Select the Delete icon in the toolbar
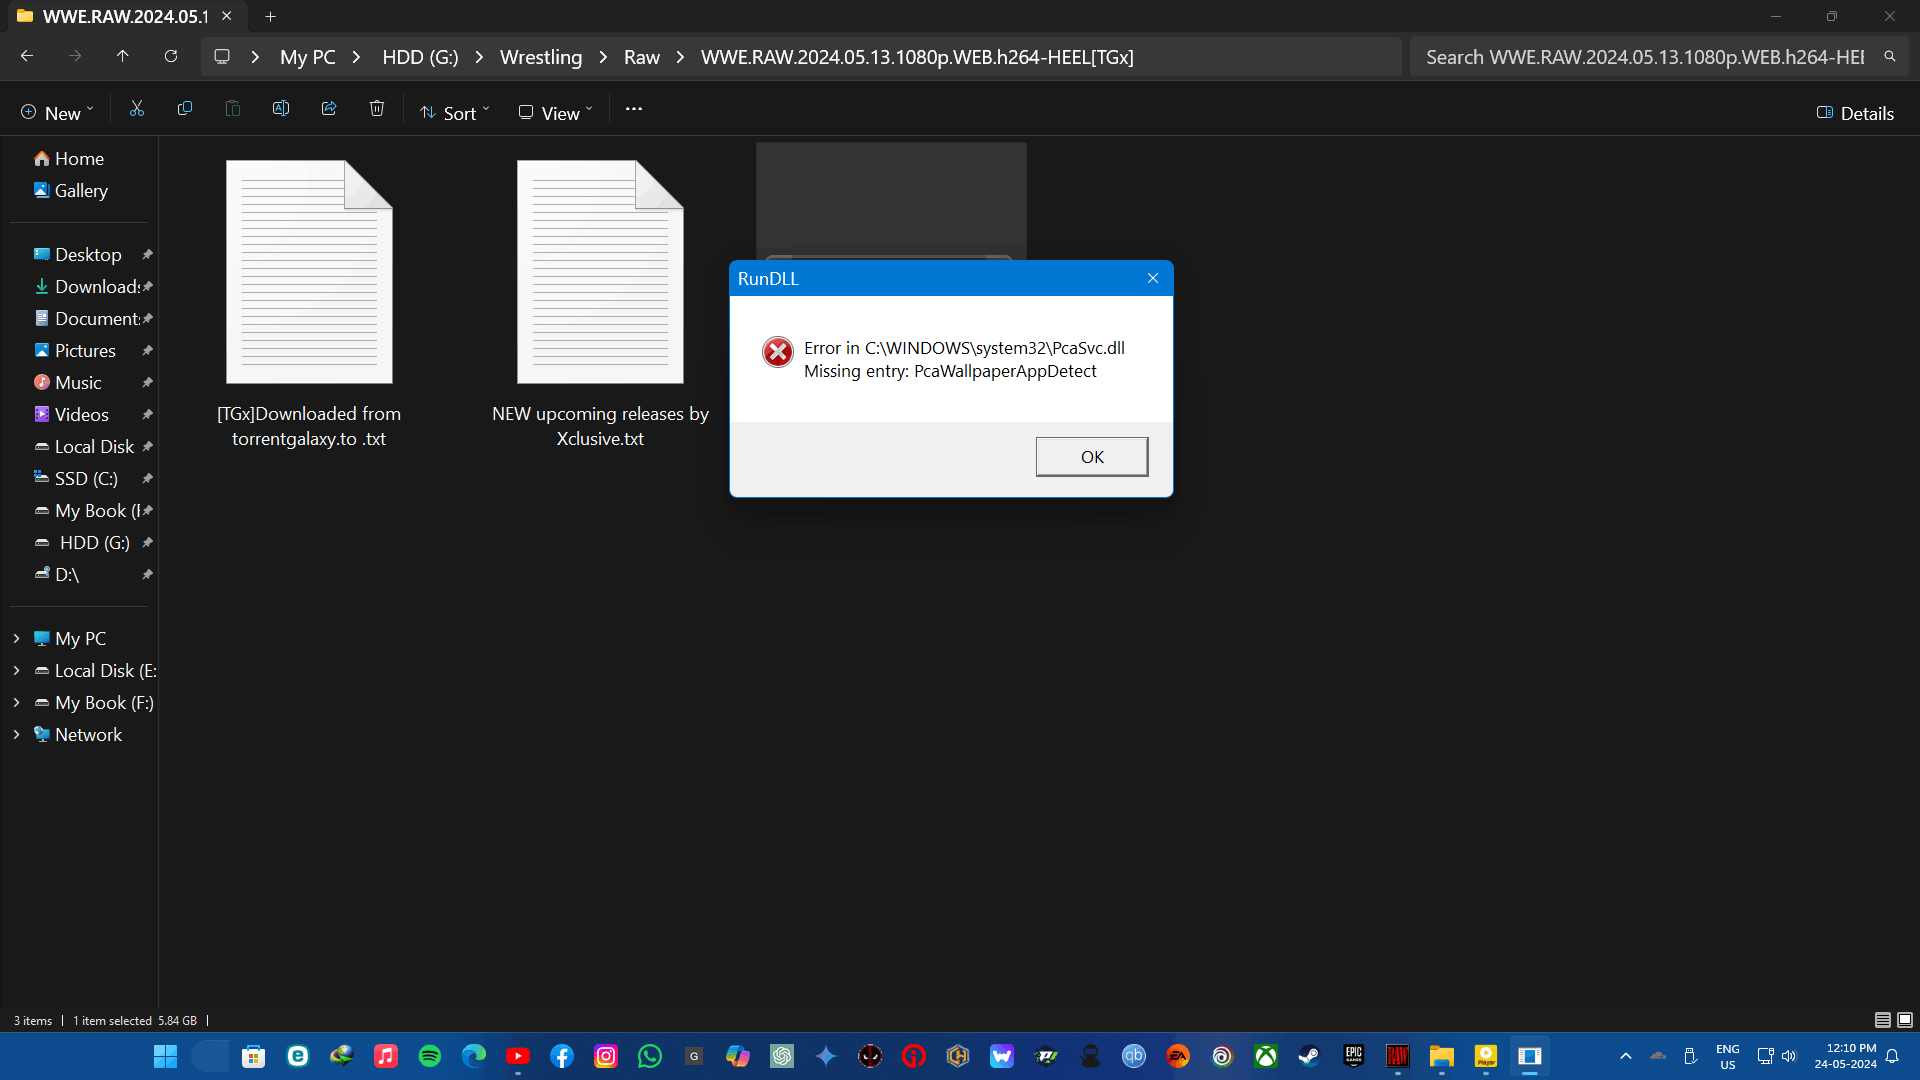 click(x=377, y=108)
